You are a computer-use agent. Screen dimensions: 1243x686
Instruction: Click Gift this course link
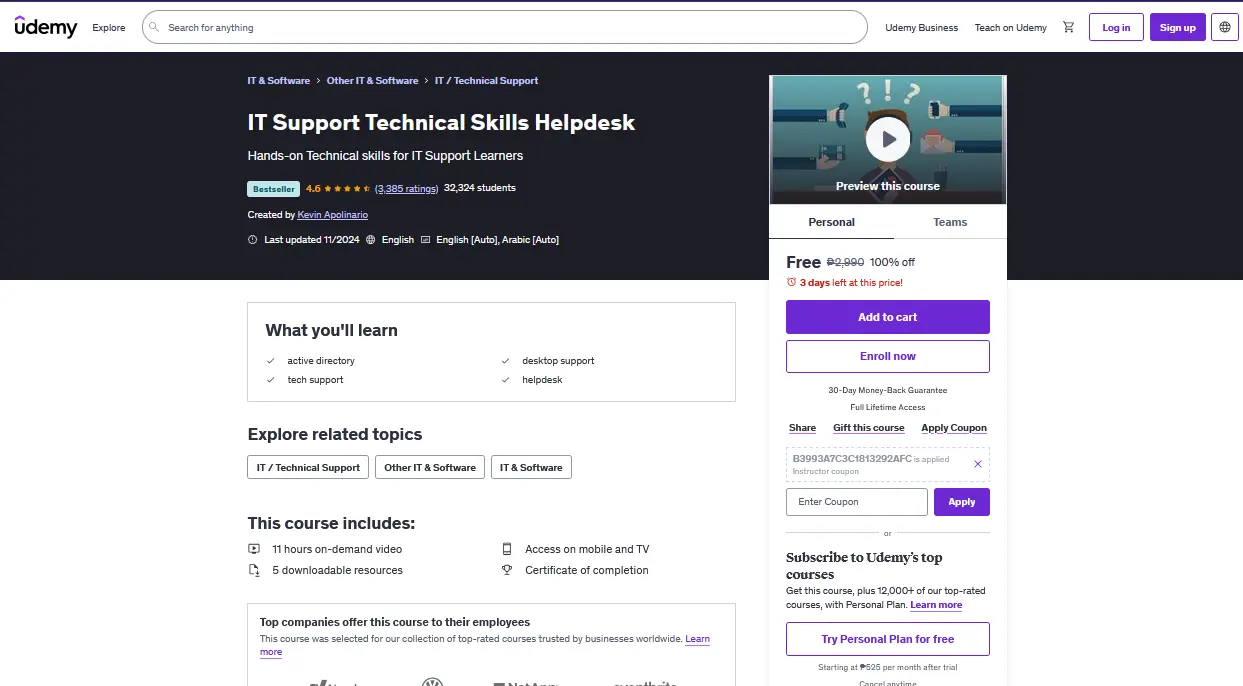869,428
